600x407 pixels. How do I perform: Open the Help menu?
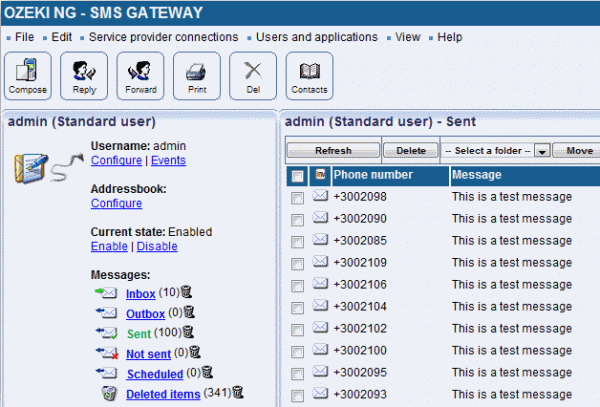click(450, 37)
